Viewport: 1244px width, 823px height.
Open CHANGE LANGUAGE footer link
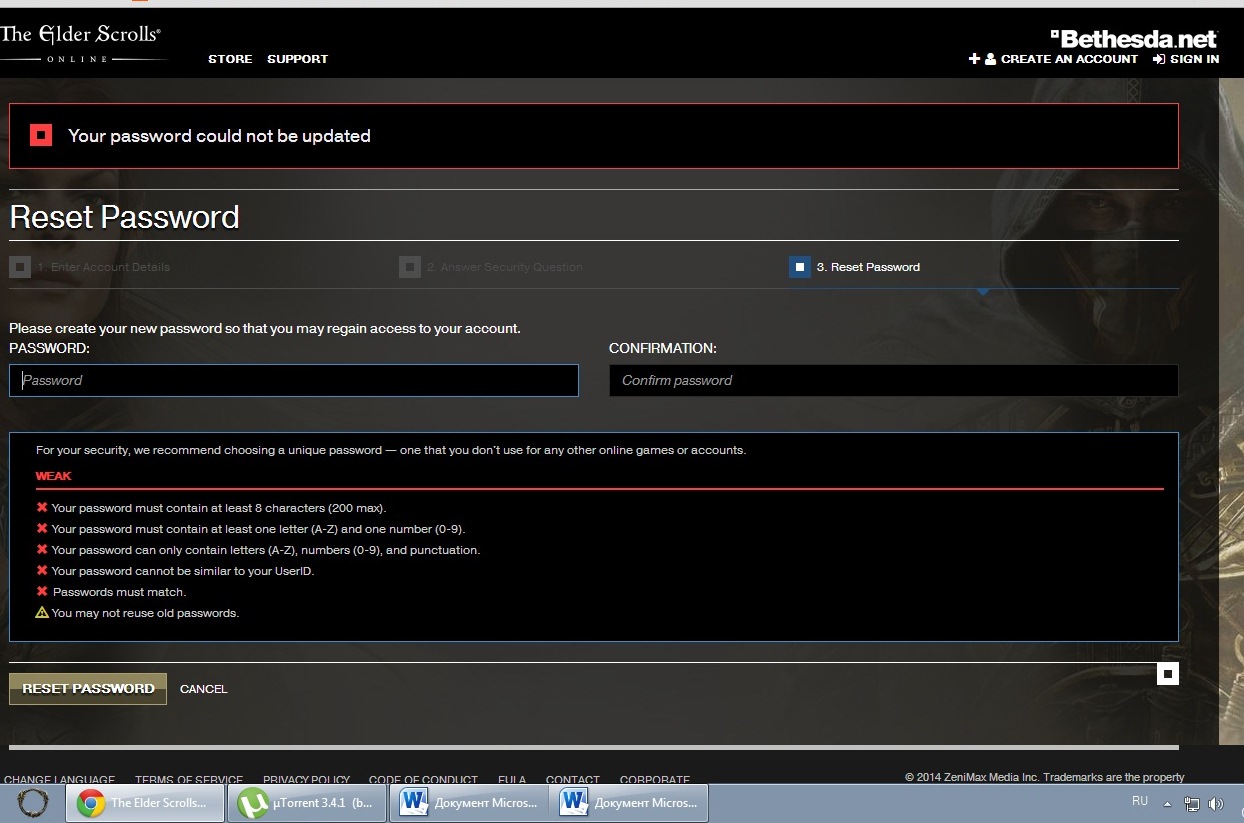(x=60, y=780)
